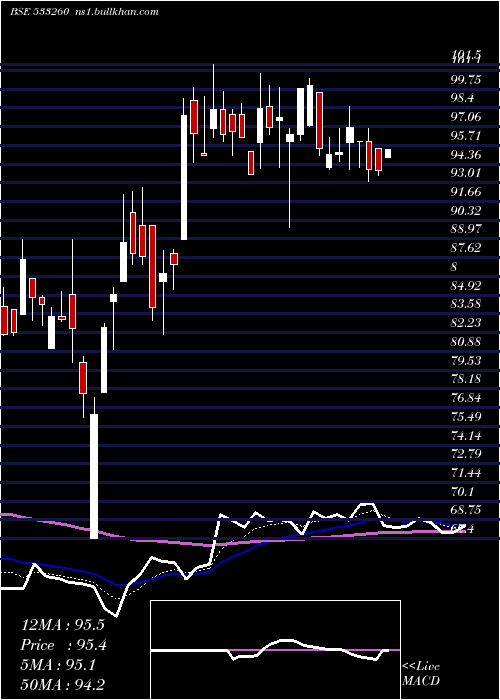The height and width of the screenshot is (700, 500).
Task: Click the 70.1 price axis label
Action: click(x=462, y=492)
